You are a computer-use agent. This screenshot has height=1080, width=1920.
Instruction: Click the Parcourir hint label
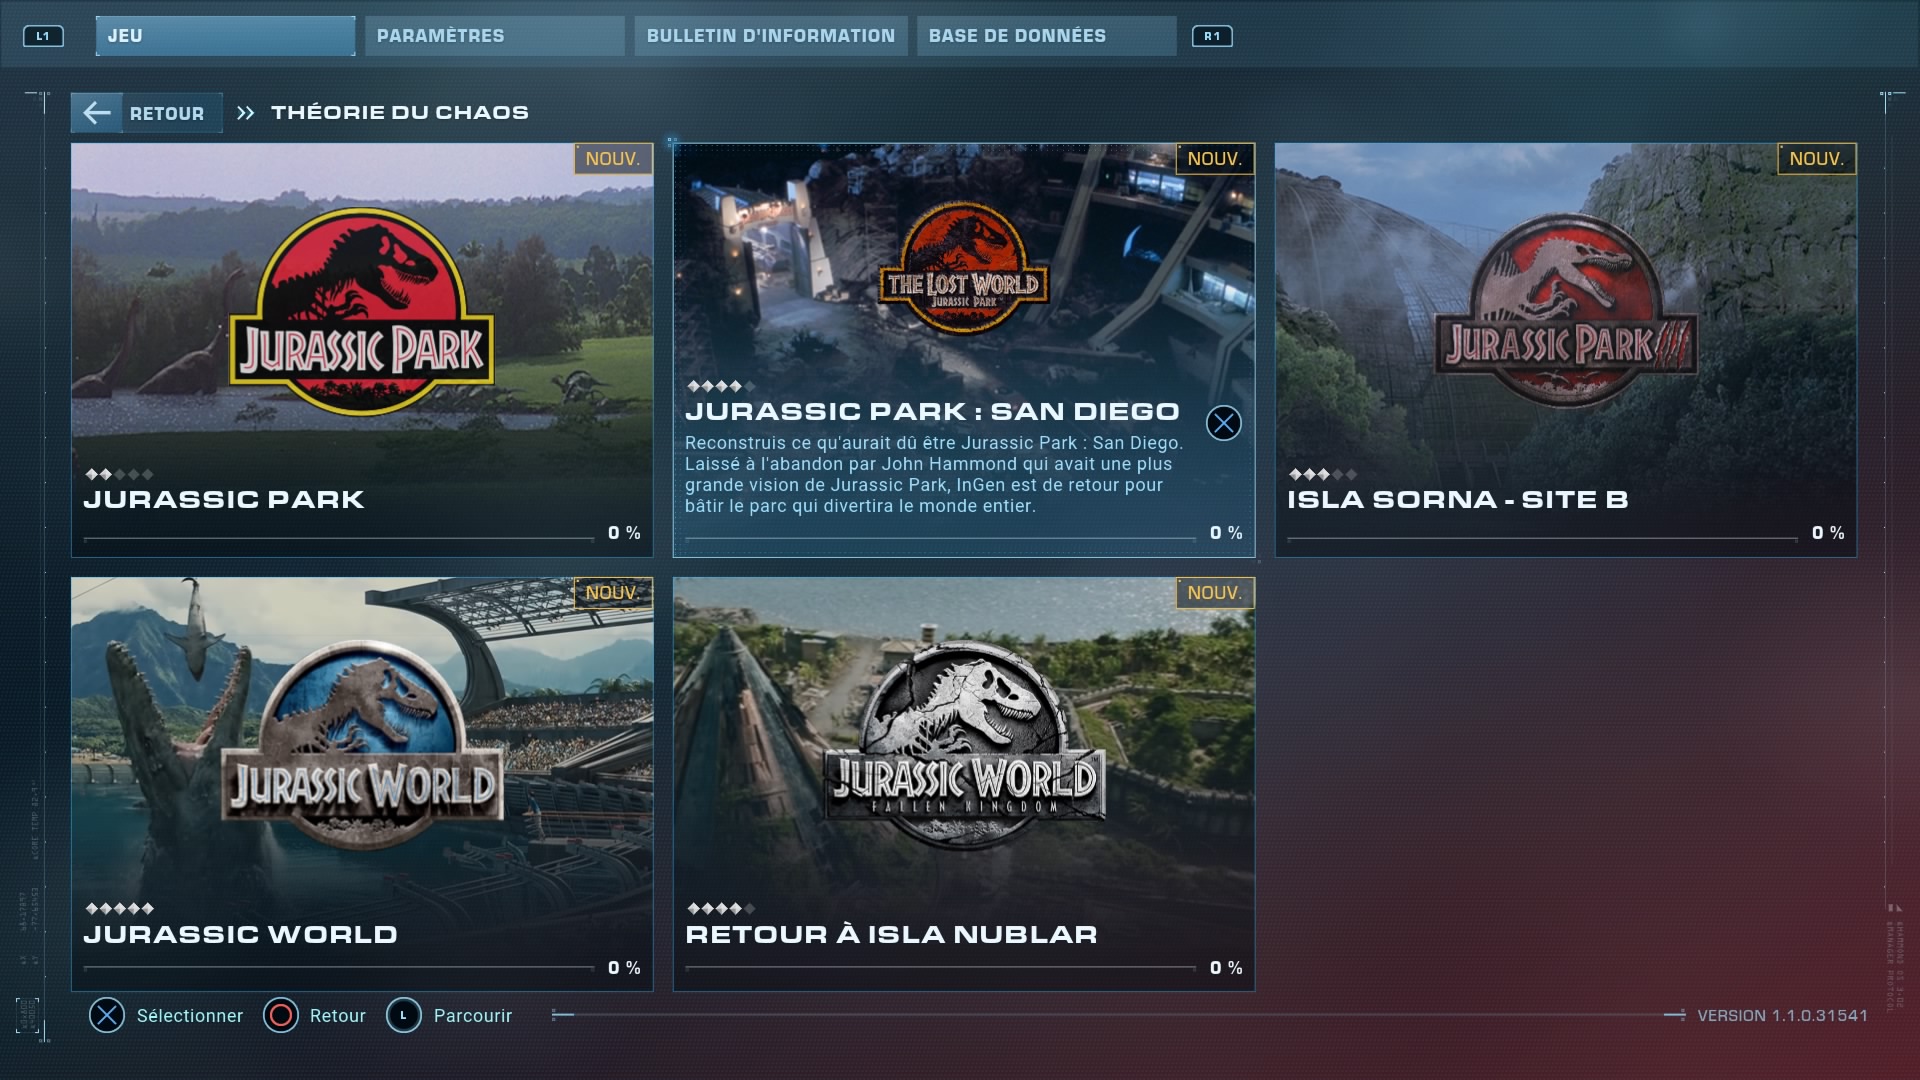[x=473, y=1016]
